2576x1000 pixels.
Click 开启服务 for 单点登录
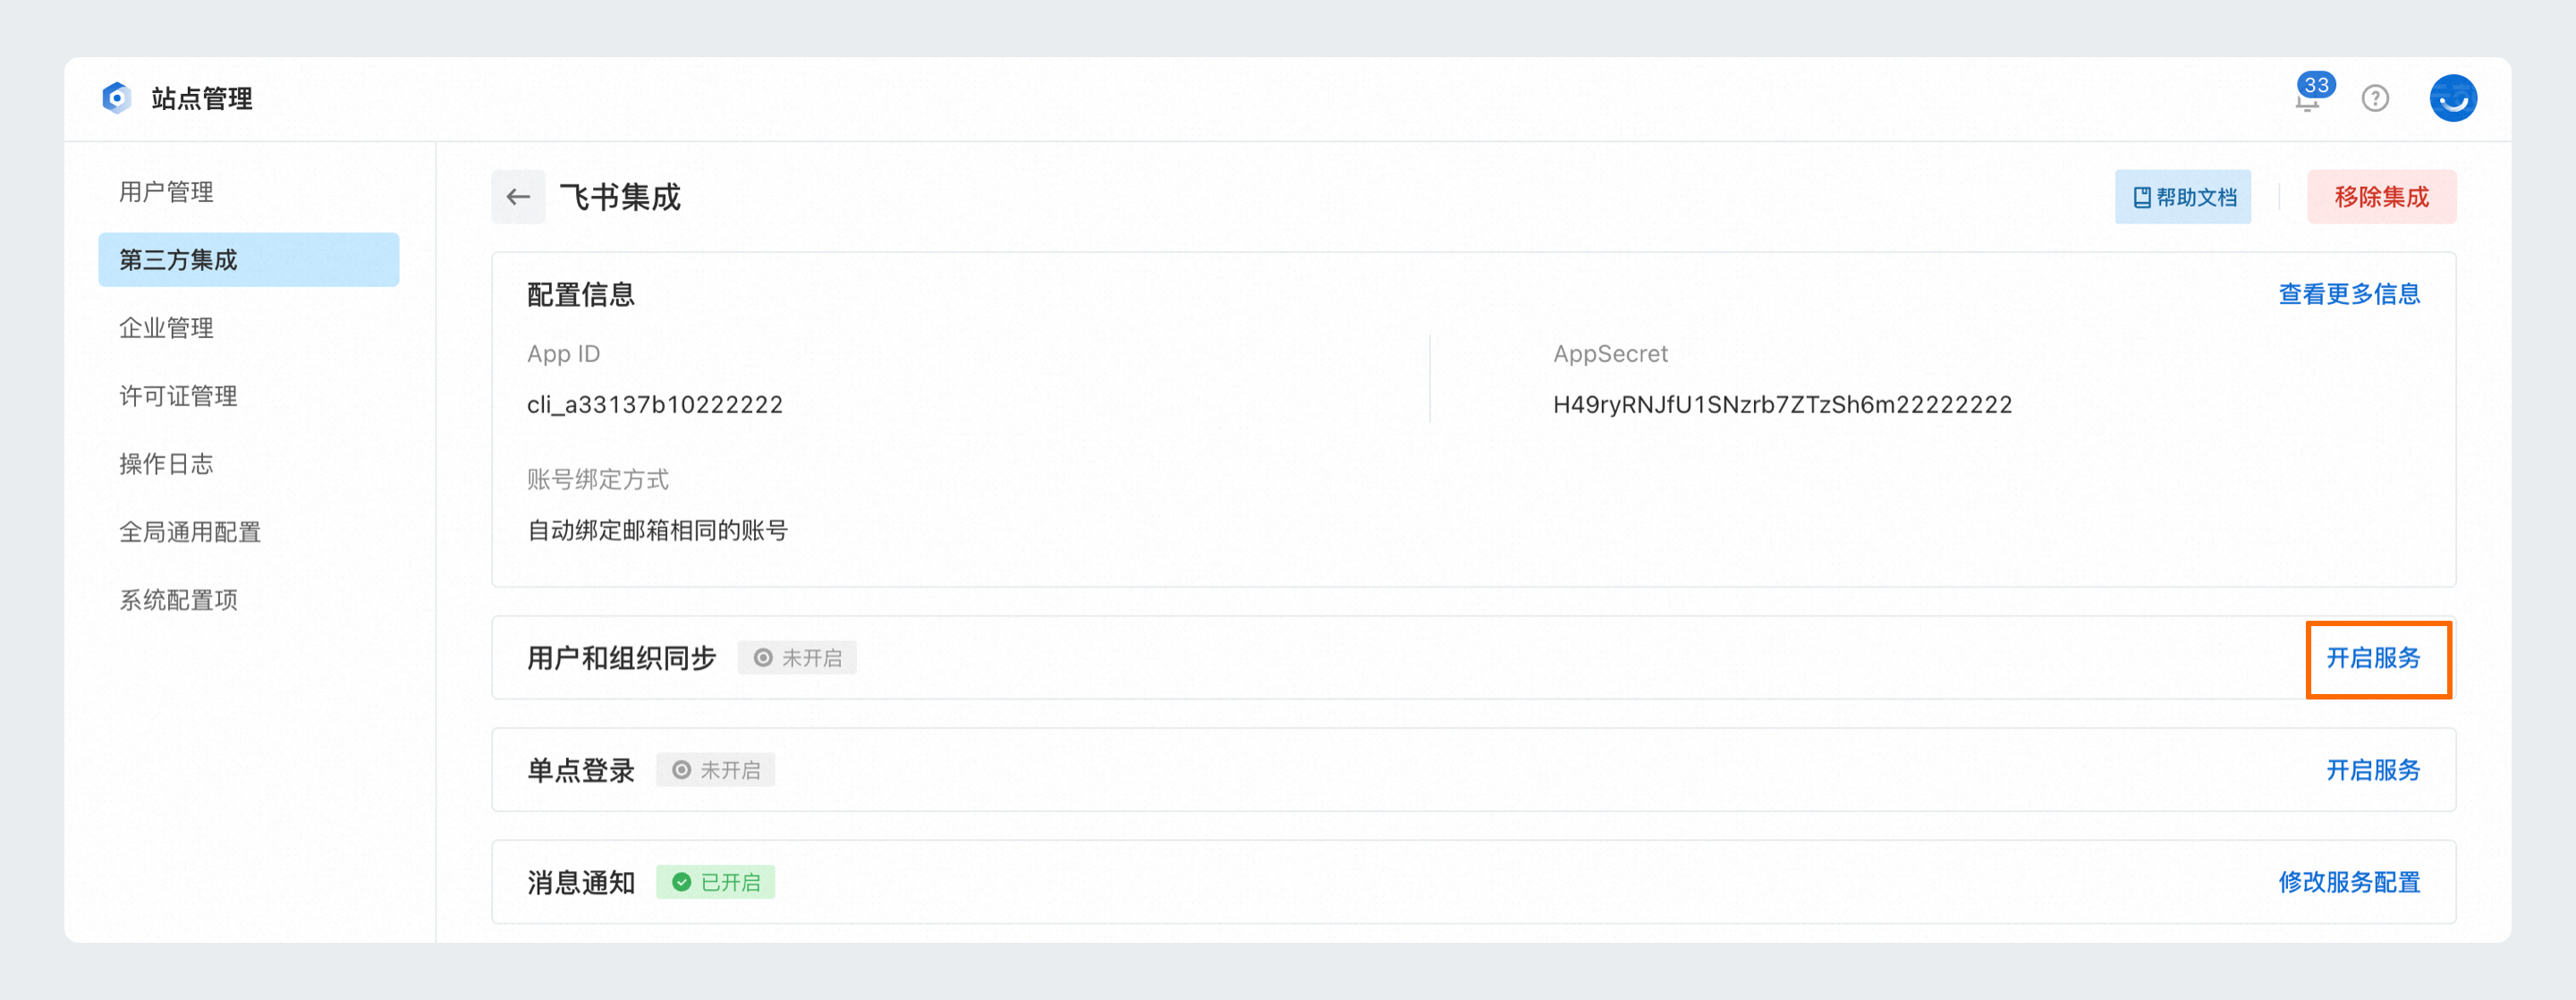coord(2373,770)
